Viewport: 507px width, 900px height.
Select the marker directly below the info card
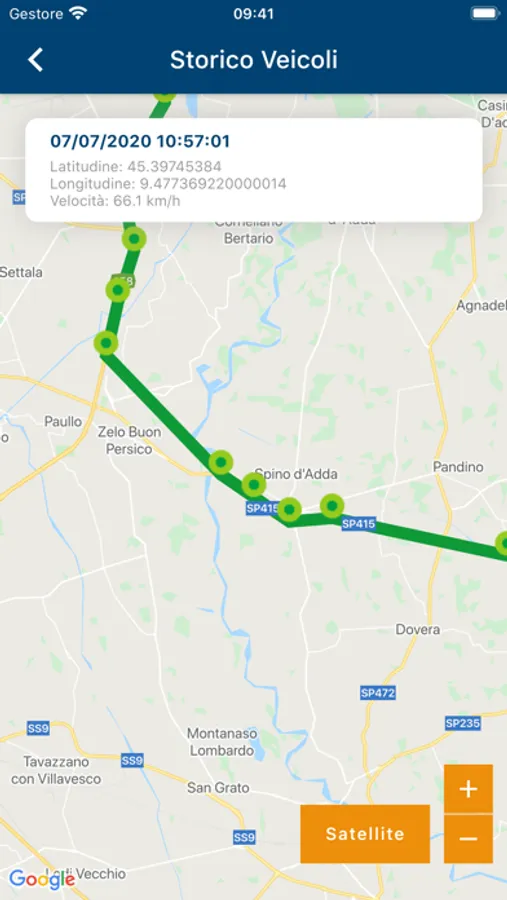[134, 239]
